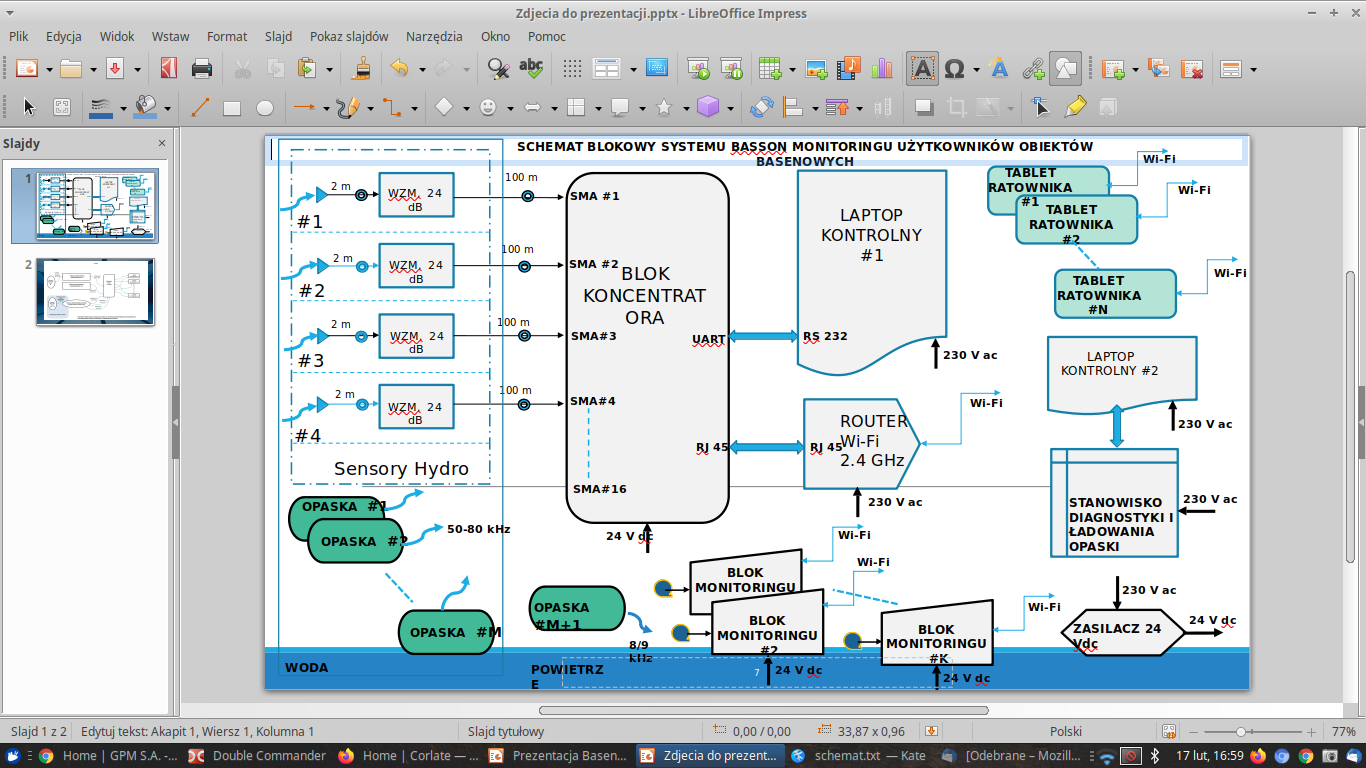Insert a chart using chart icon
Image resolution: width=1366 pixels, height=768 pixels.
tap(881, 69)
